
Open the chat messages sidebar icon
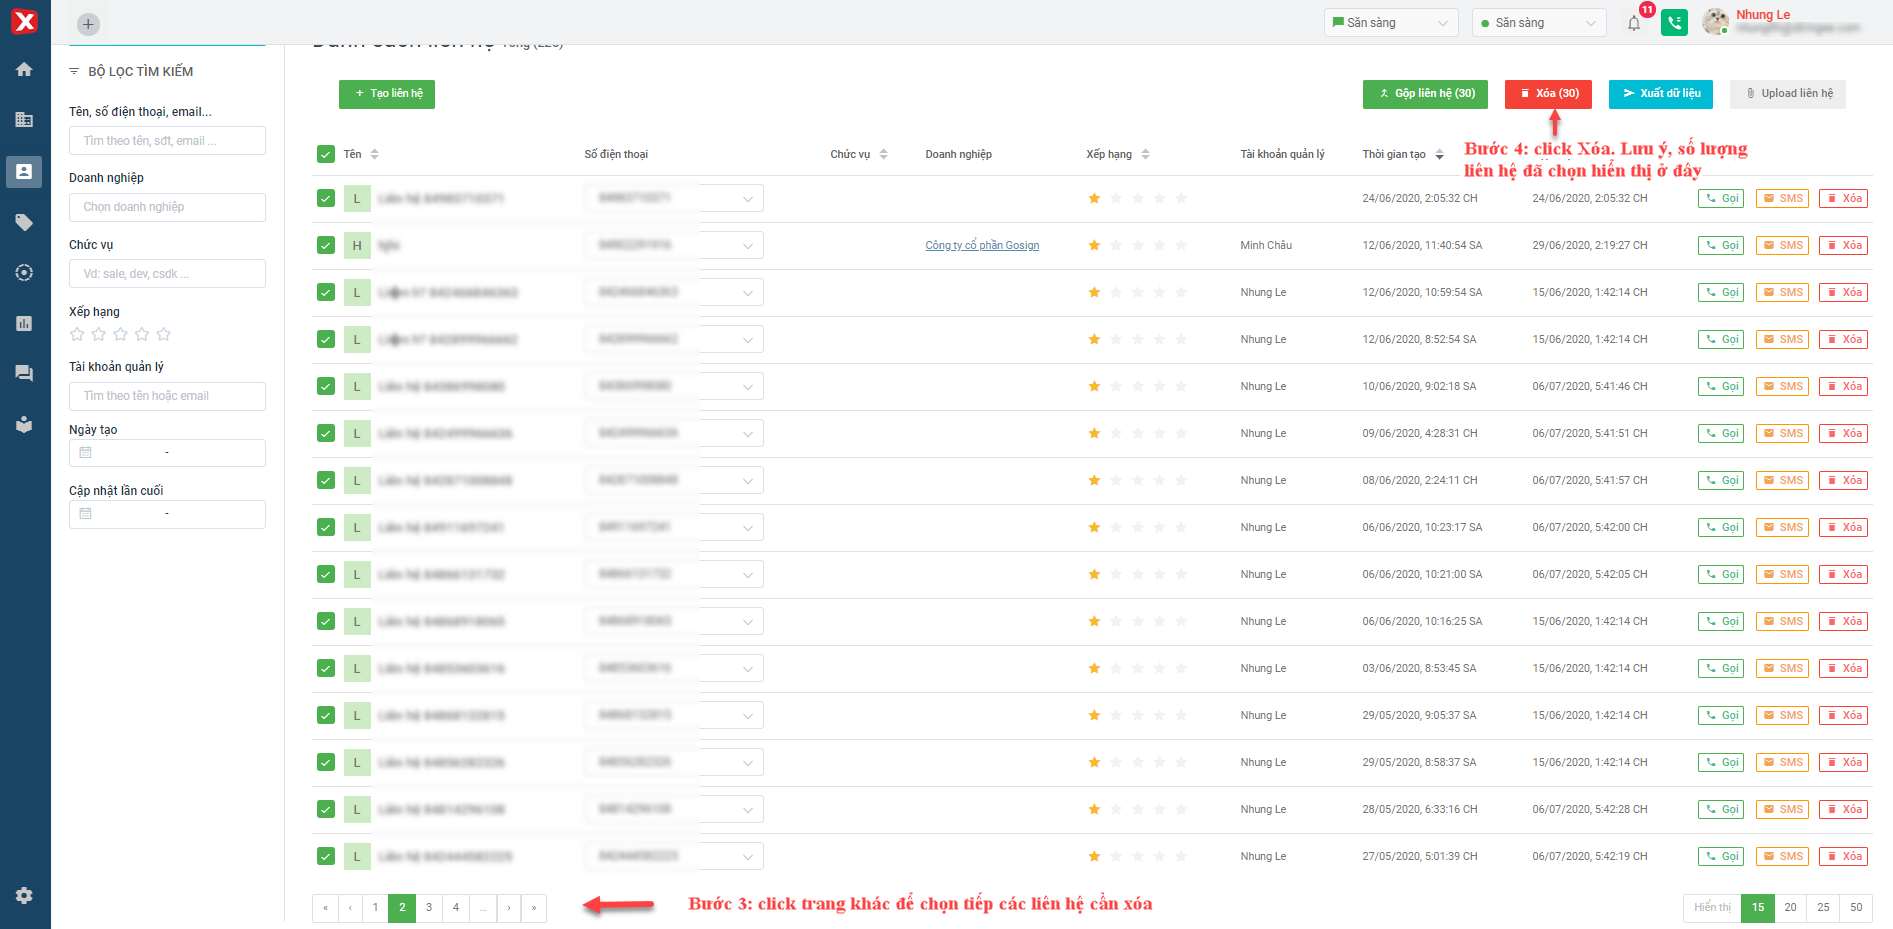[x=24, y=373]
